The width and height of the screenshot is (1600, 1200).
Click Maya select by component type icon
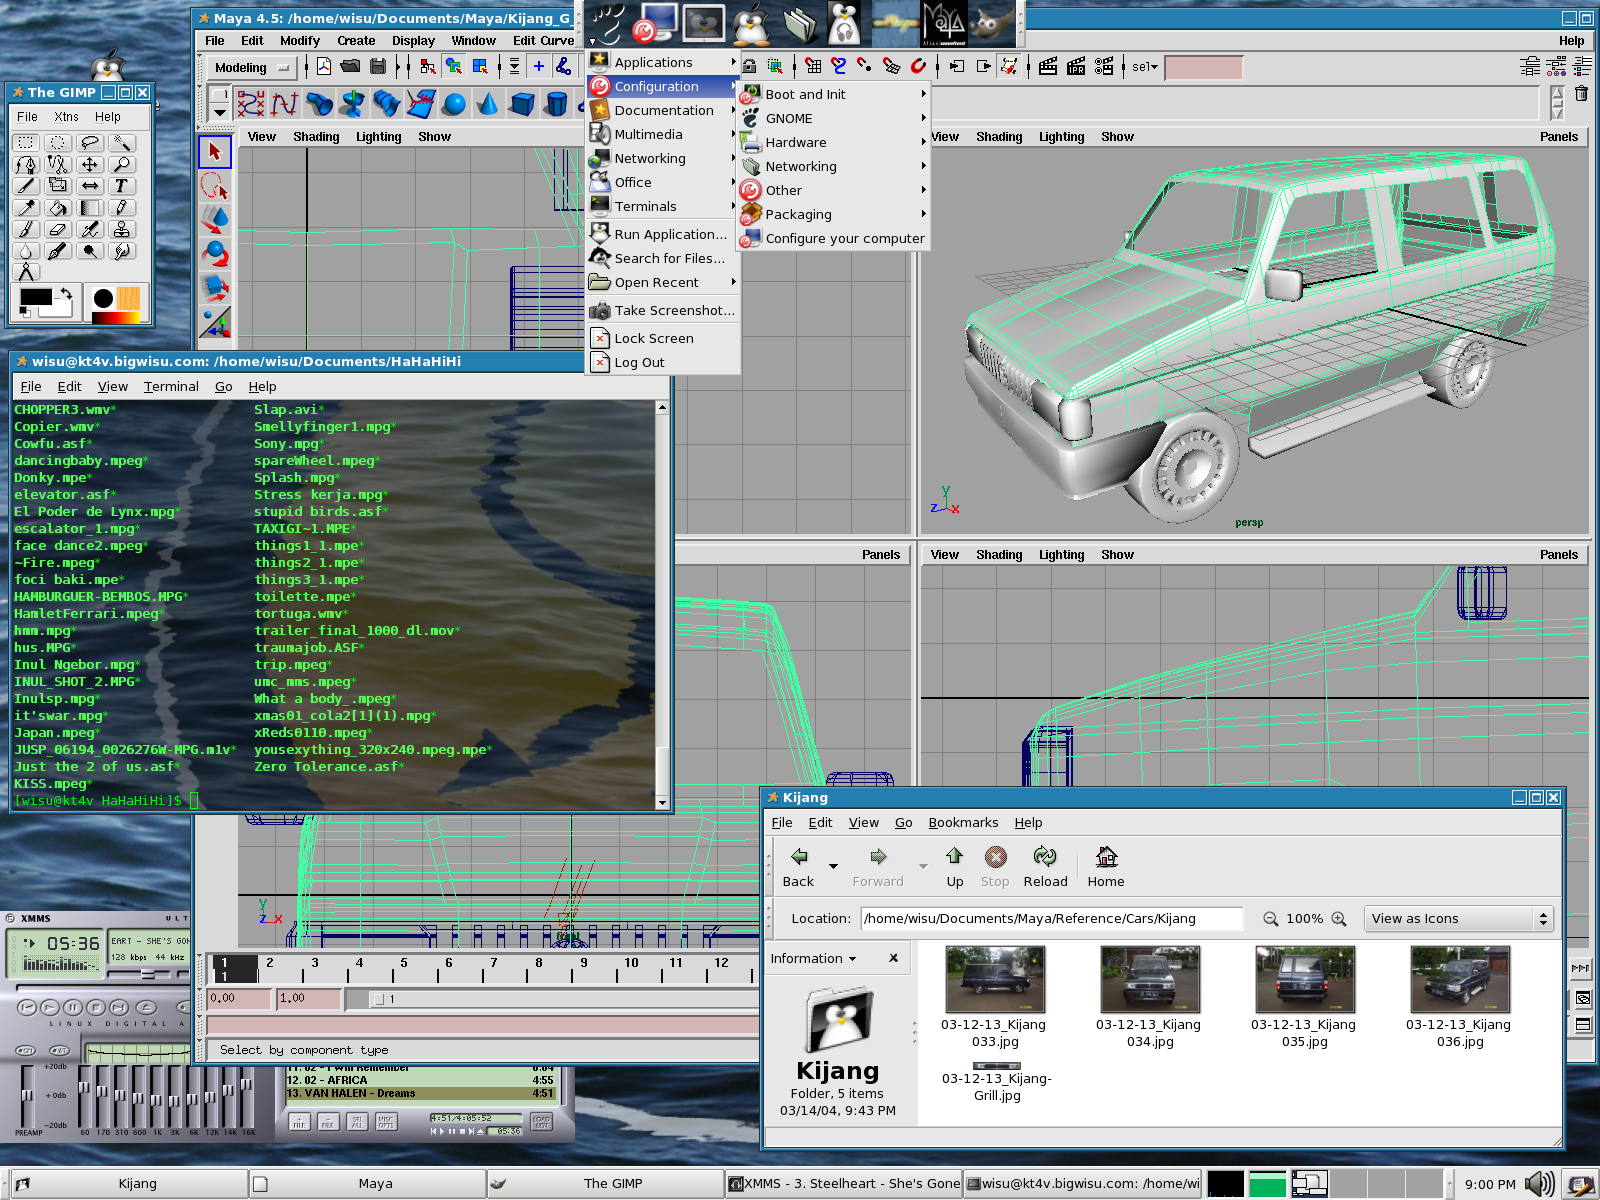tap(480, 66)
